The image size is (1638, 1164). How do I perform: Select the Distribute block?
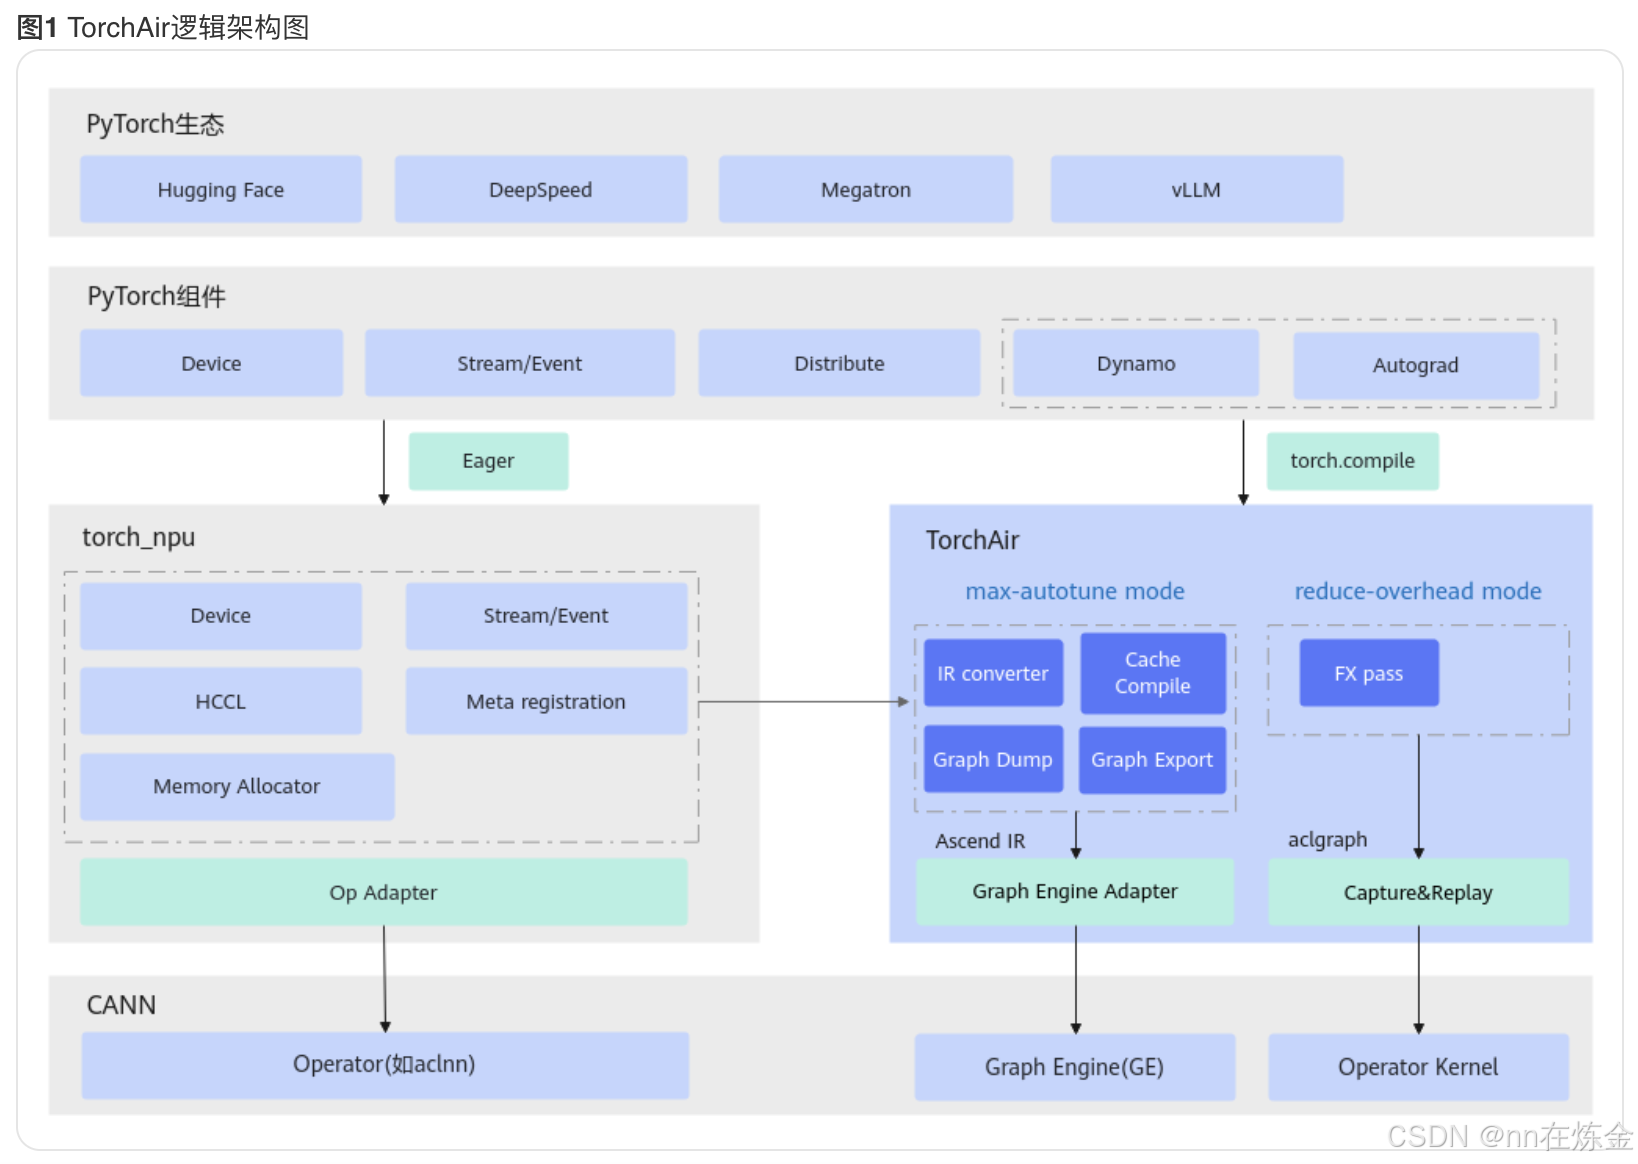(x=839, y=363)
